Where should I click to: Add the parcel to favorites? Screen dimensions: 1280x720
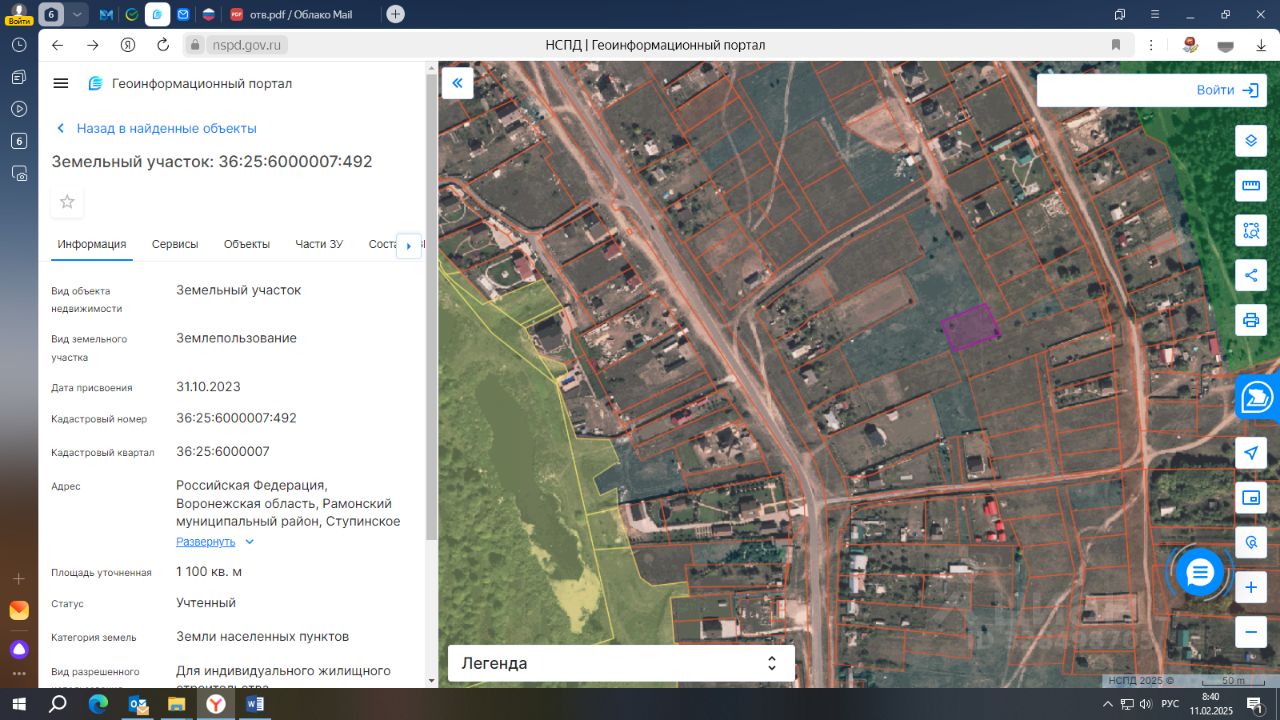(x=67, y=202)
